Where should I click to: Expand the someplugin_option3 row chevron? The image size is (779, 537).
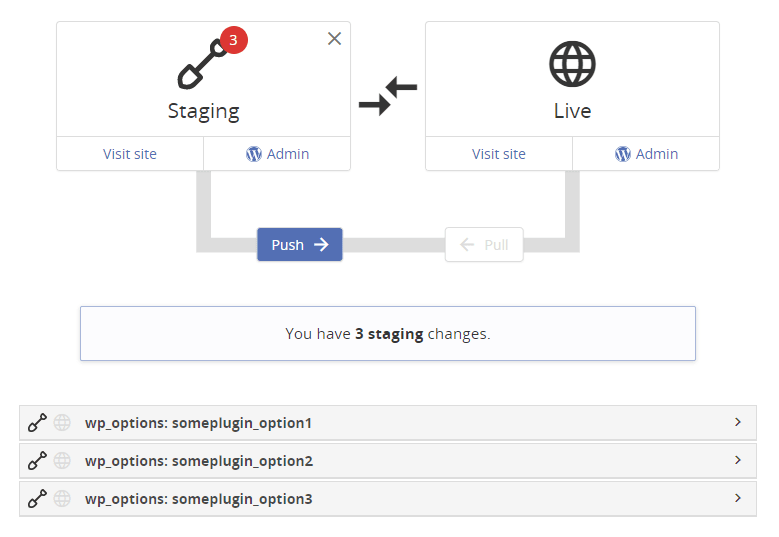(738, 497)
